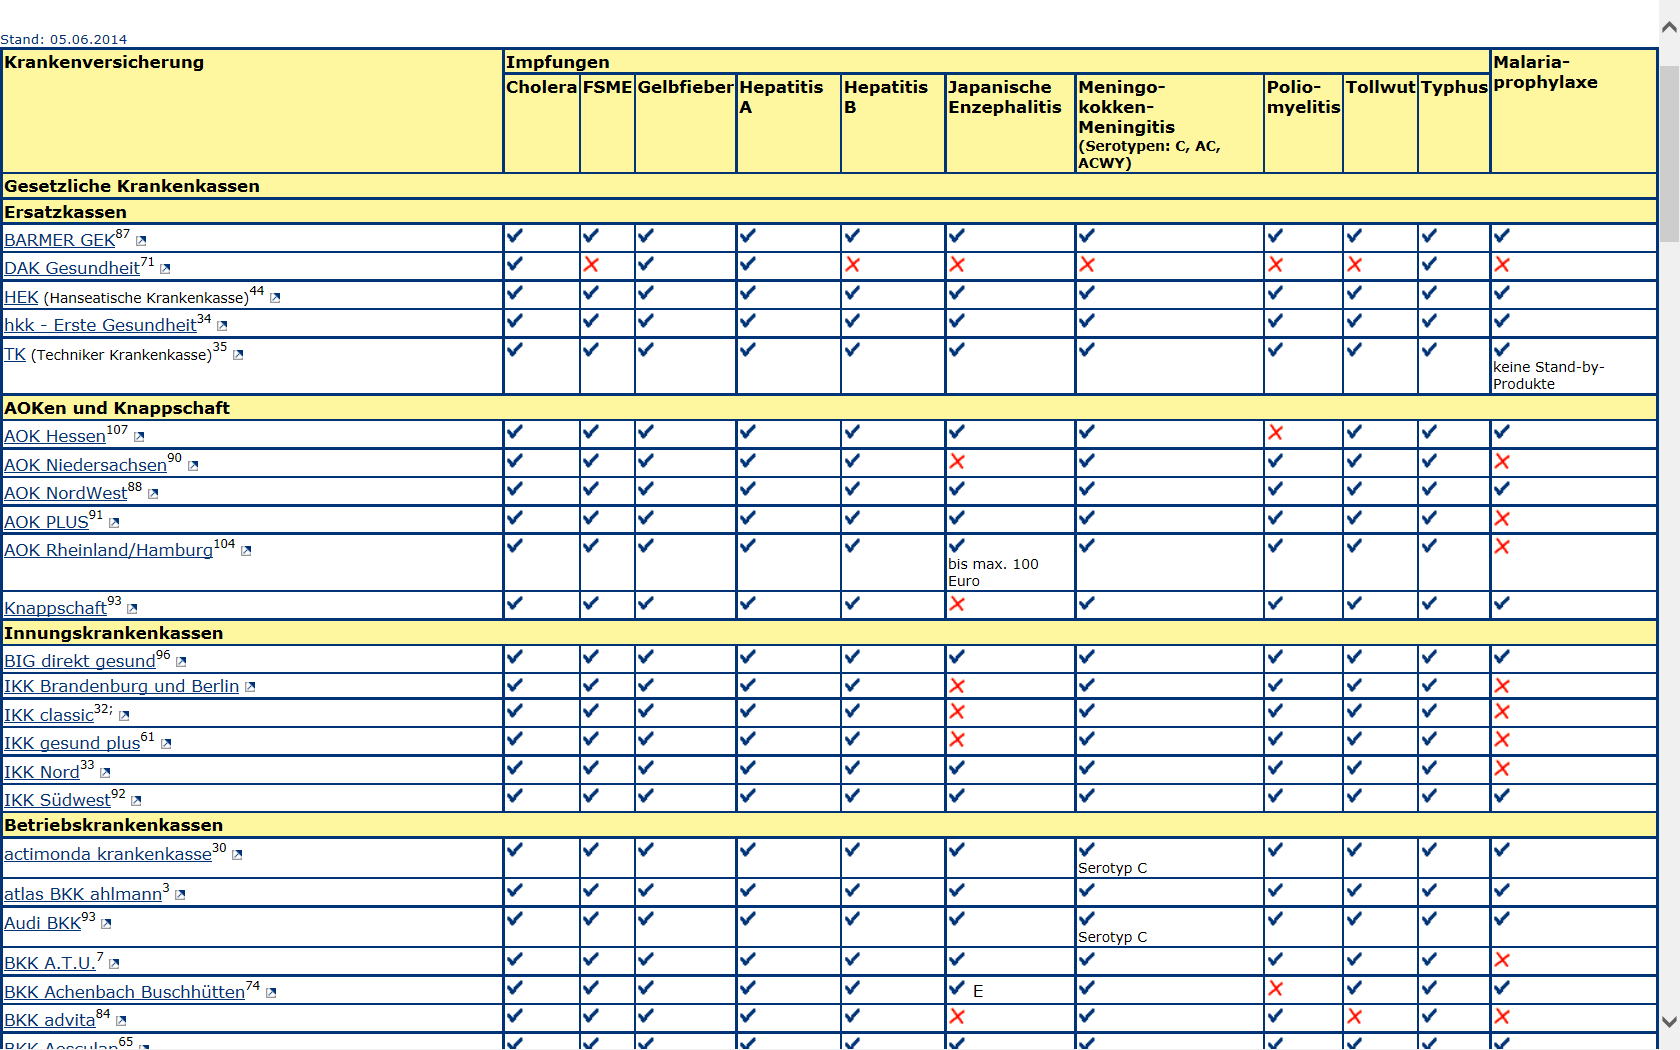The width and height of the screenshot is (1680, 1050).
Task: Open the HEK Hanseatische Krankenkasse link
Action: [21, 298]
